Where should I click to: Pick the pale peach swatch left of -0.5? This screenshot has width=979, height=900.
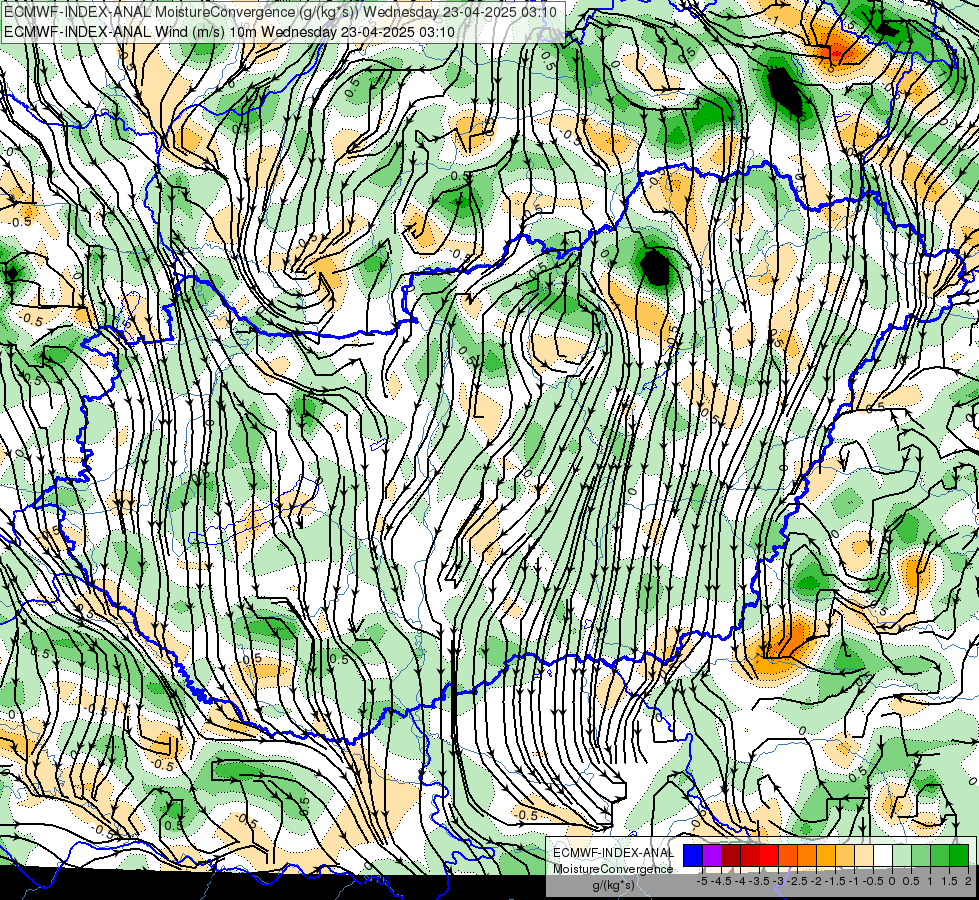point(864,856)
